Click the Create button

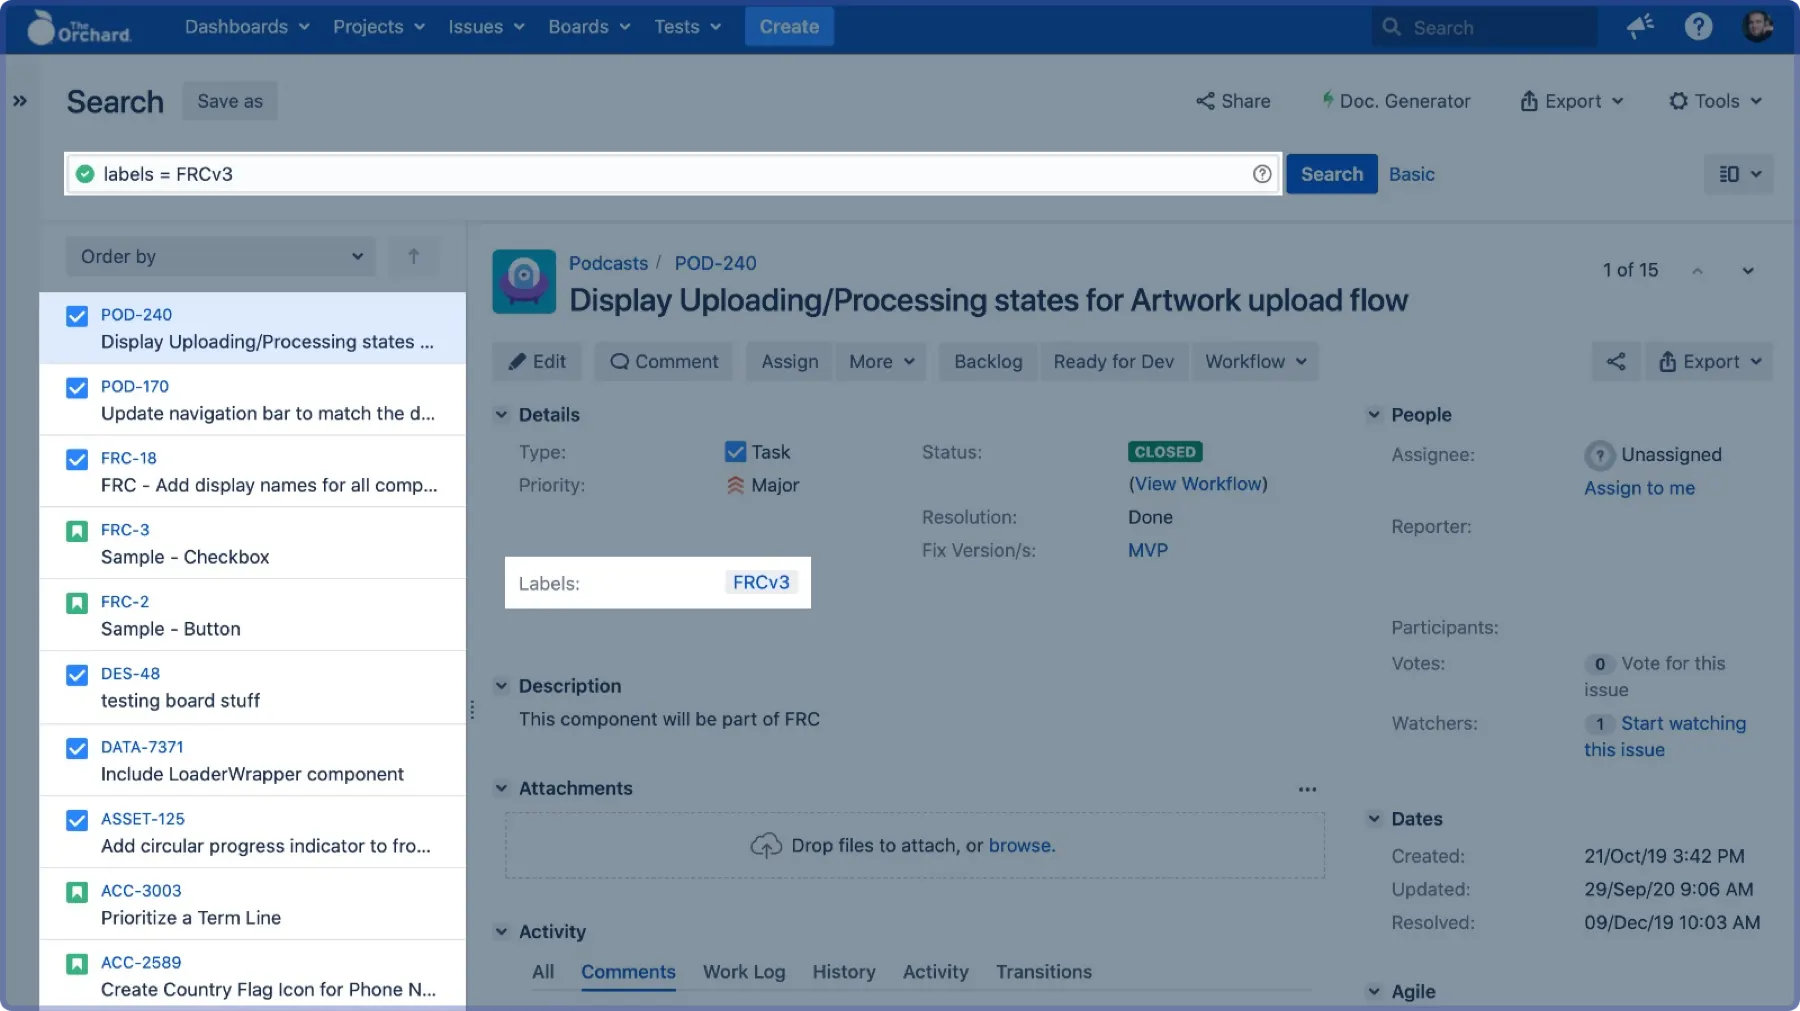point(789,27)
